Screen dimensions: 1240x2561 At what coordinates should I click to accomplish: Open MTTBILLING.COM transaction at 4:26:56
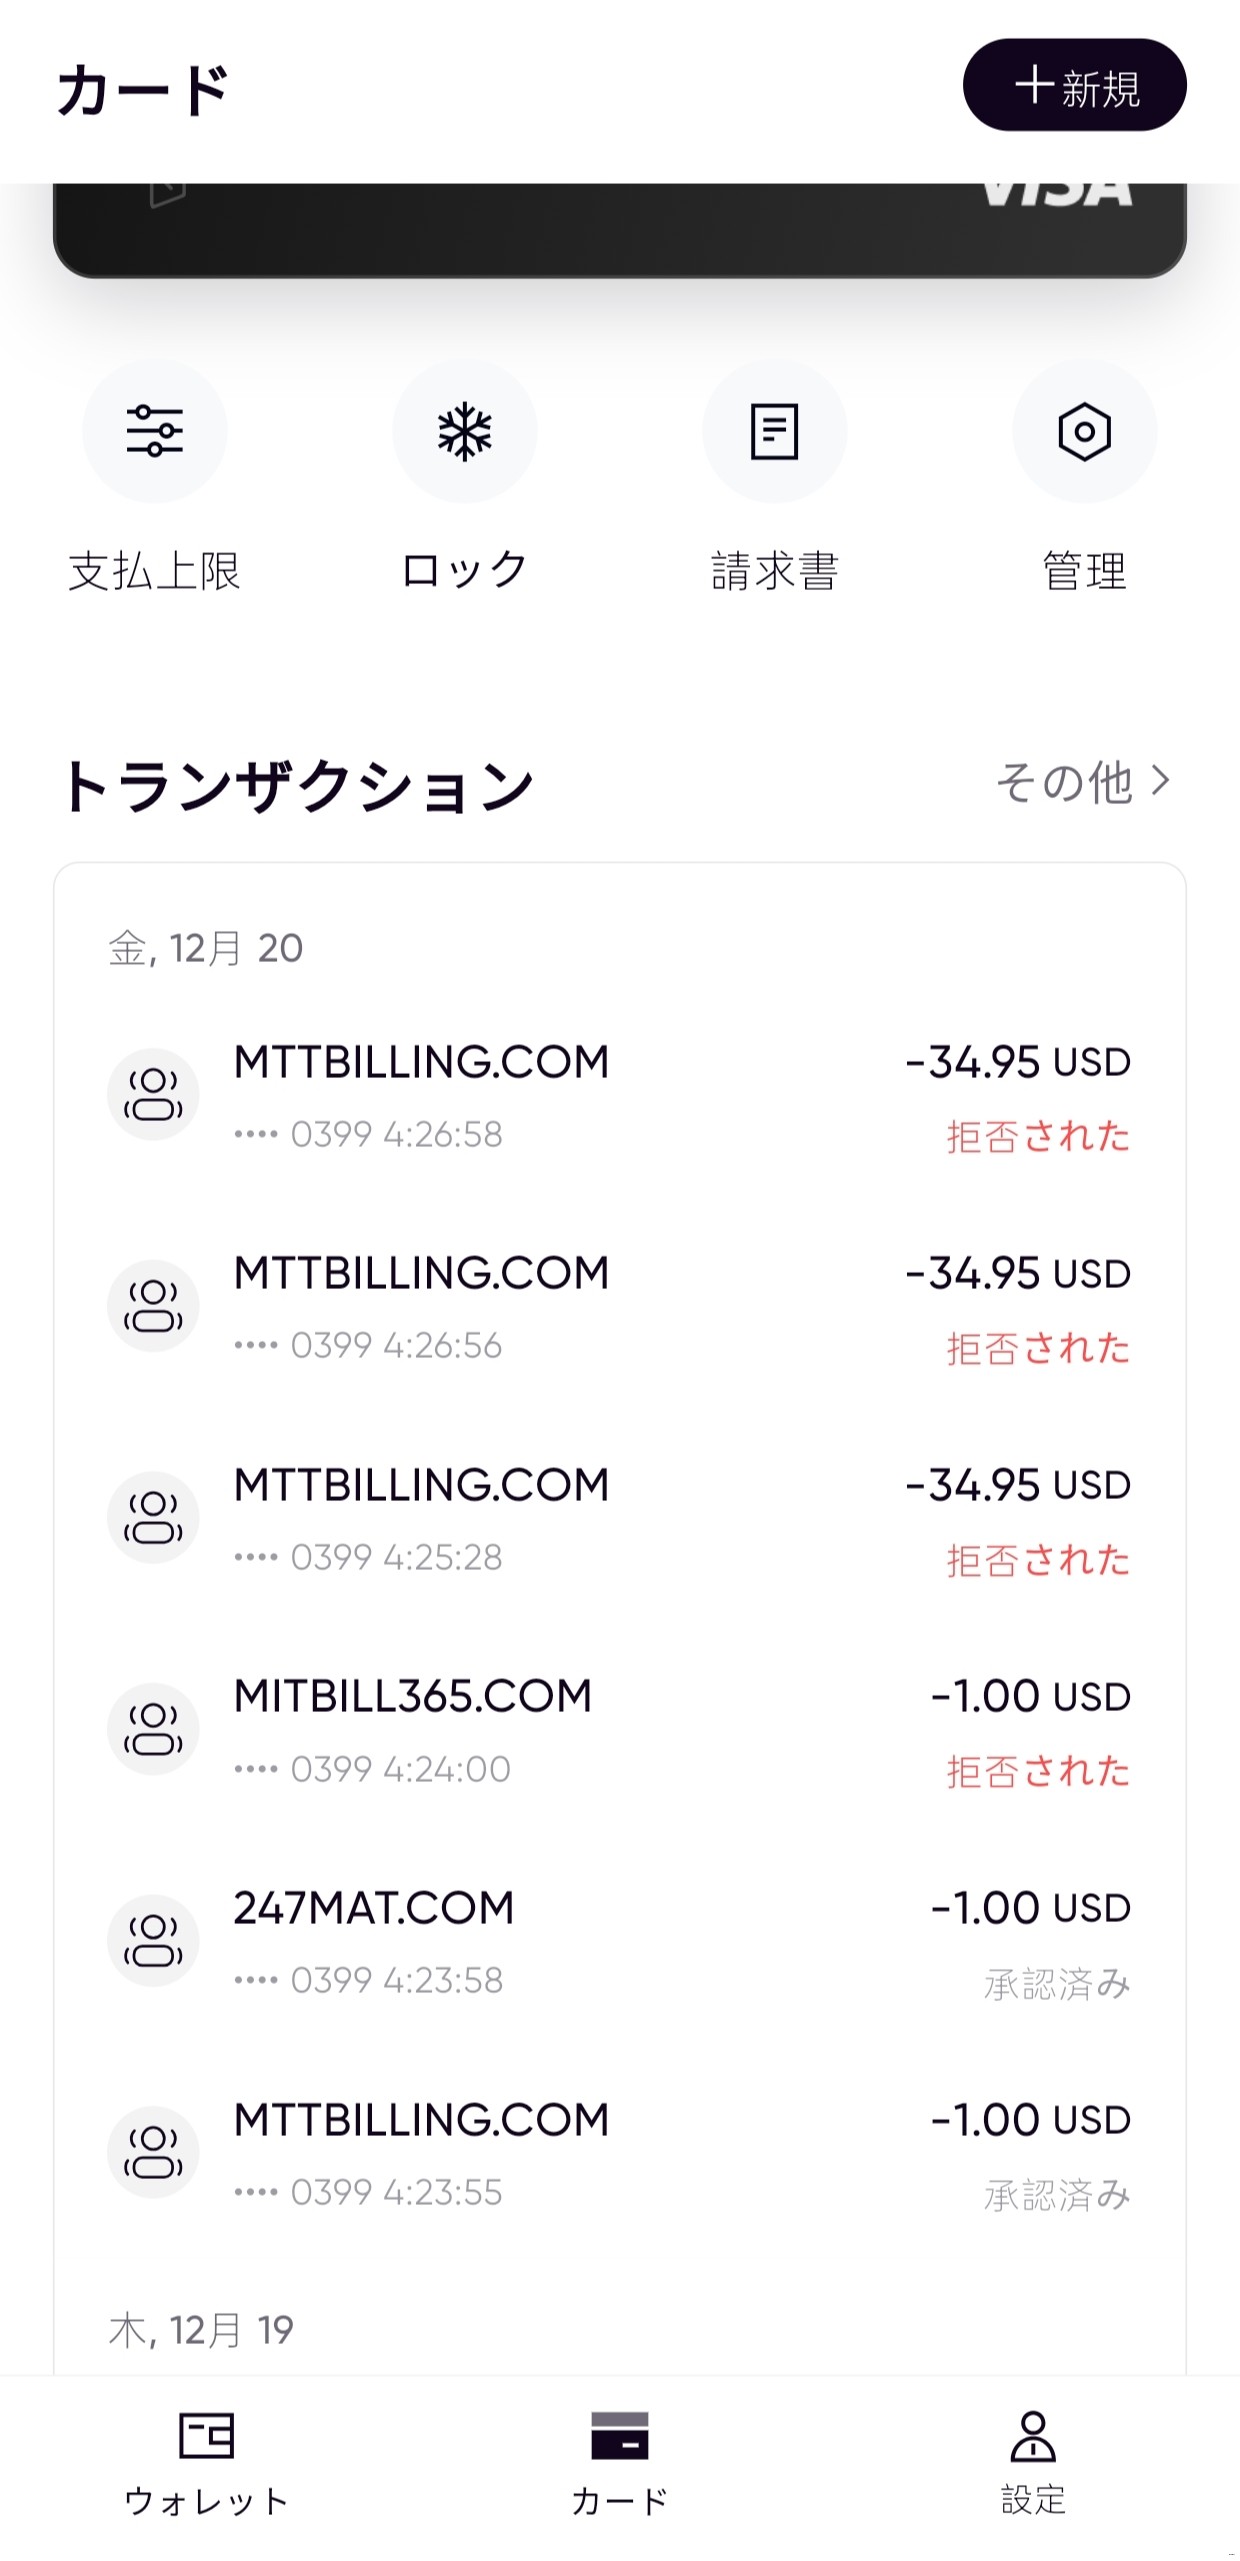pyautogui.click(x=619, y=1307)
